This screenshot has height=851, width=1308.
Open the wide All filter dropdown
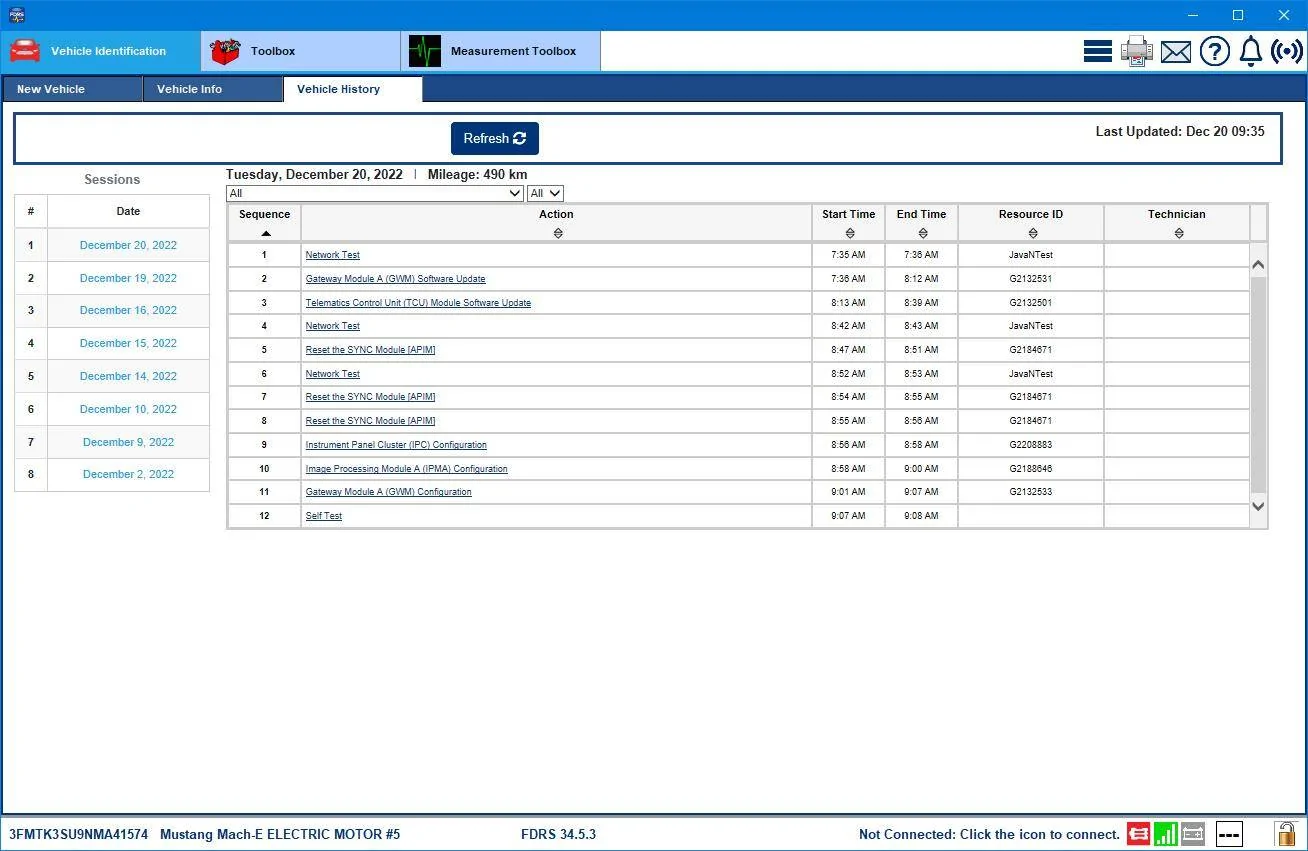[375, 193]
